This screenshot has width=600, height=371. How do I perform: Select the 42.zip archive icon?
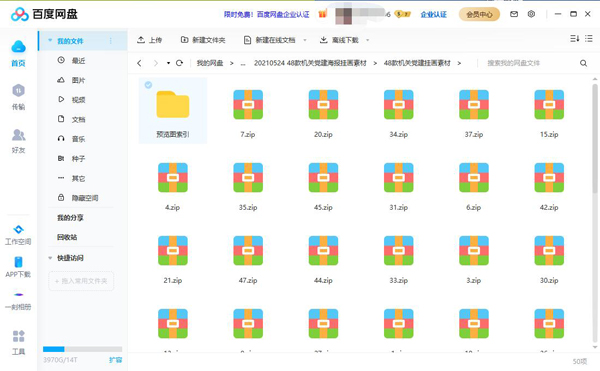pyautogui.click(x=549, y=177)
